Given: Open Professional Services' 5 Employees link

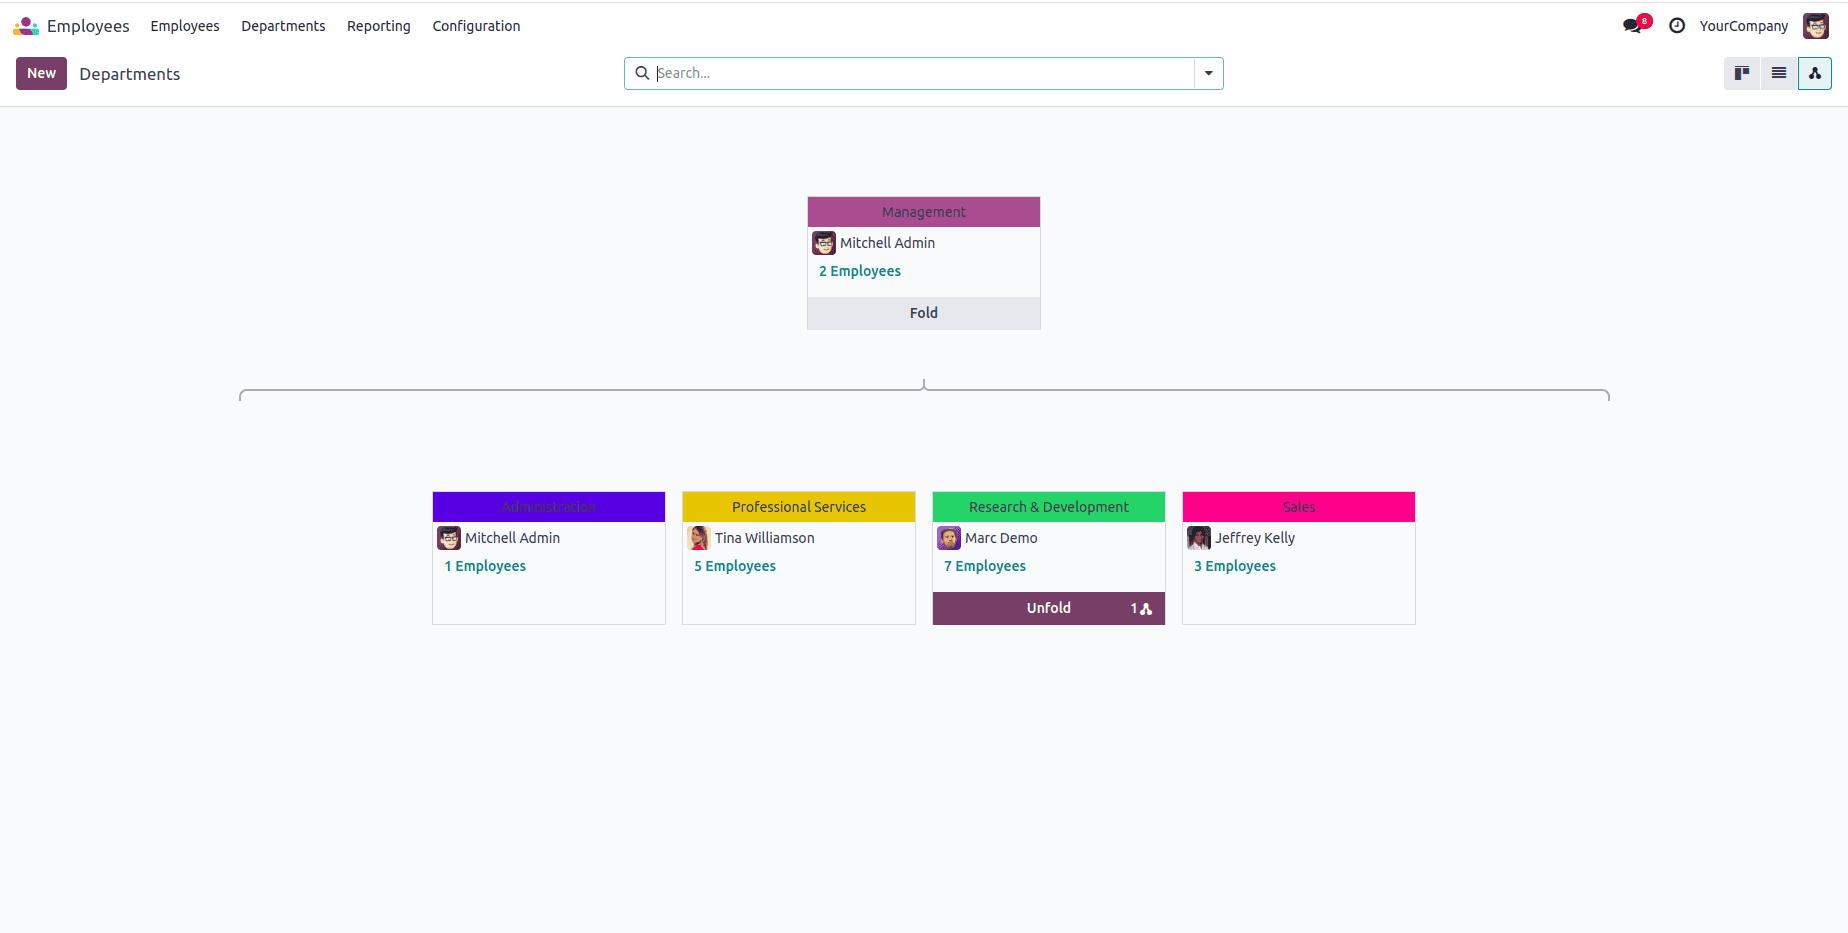Looking at the screenshot, I should (x=735, y=566).
